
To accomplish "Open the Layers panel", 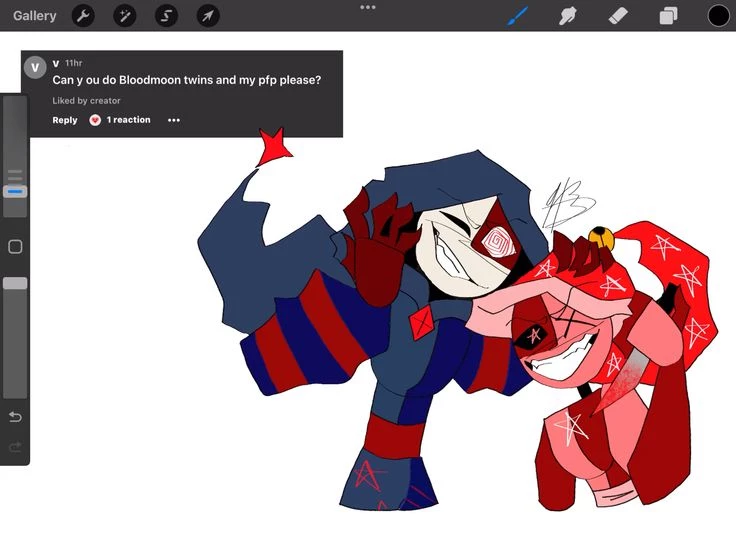I will click(x=668, y=16).
